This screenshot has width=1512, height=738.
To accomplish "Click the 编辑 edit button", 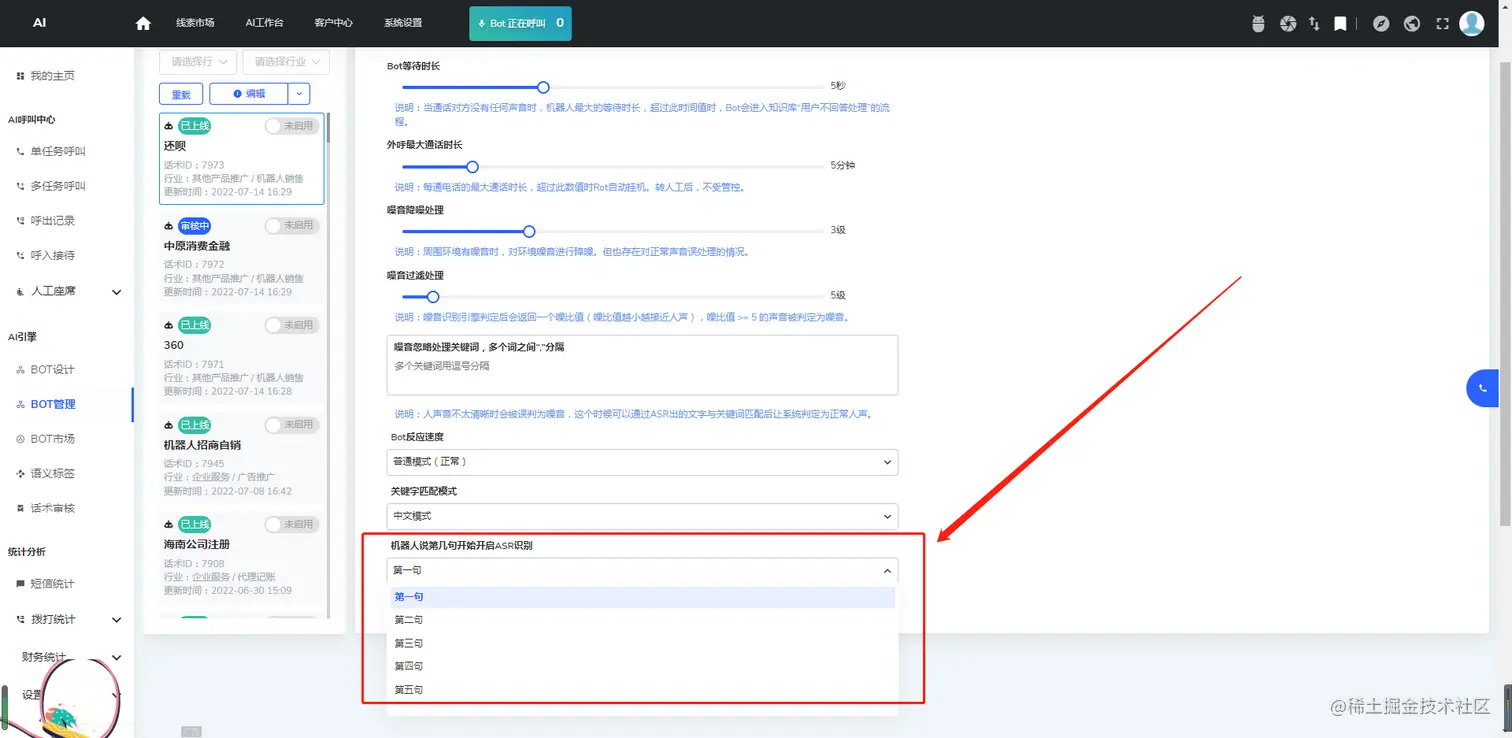I will point(249,93).
